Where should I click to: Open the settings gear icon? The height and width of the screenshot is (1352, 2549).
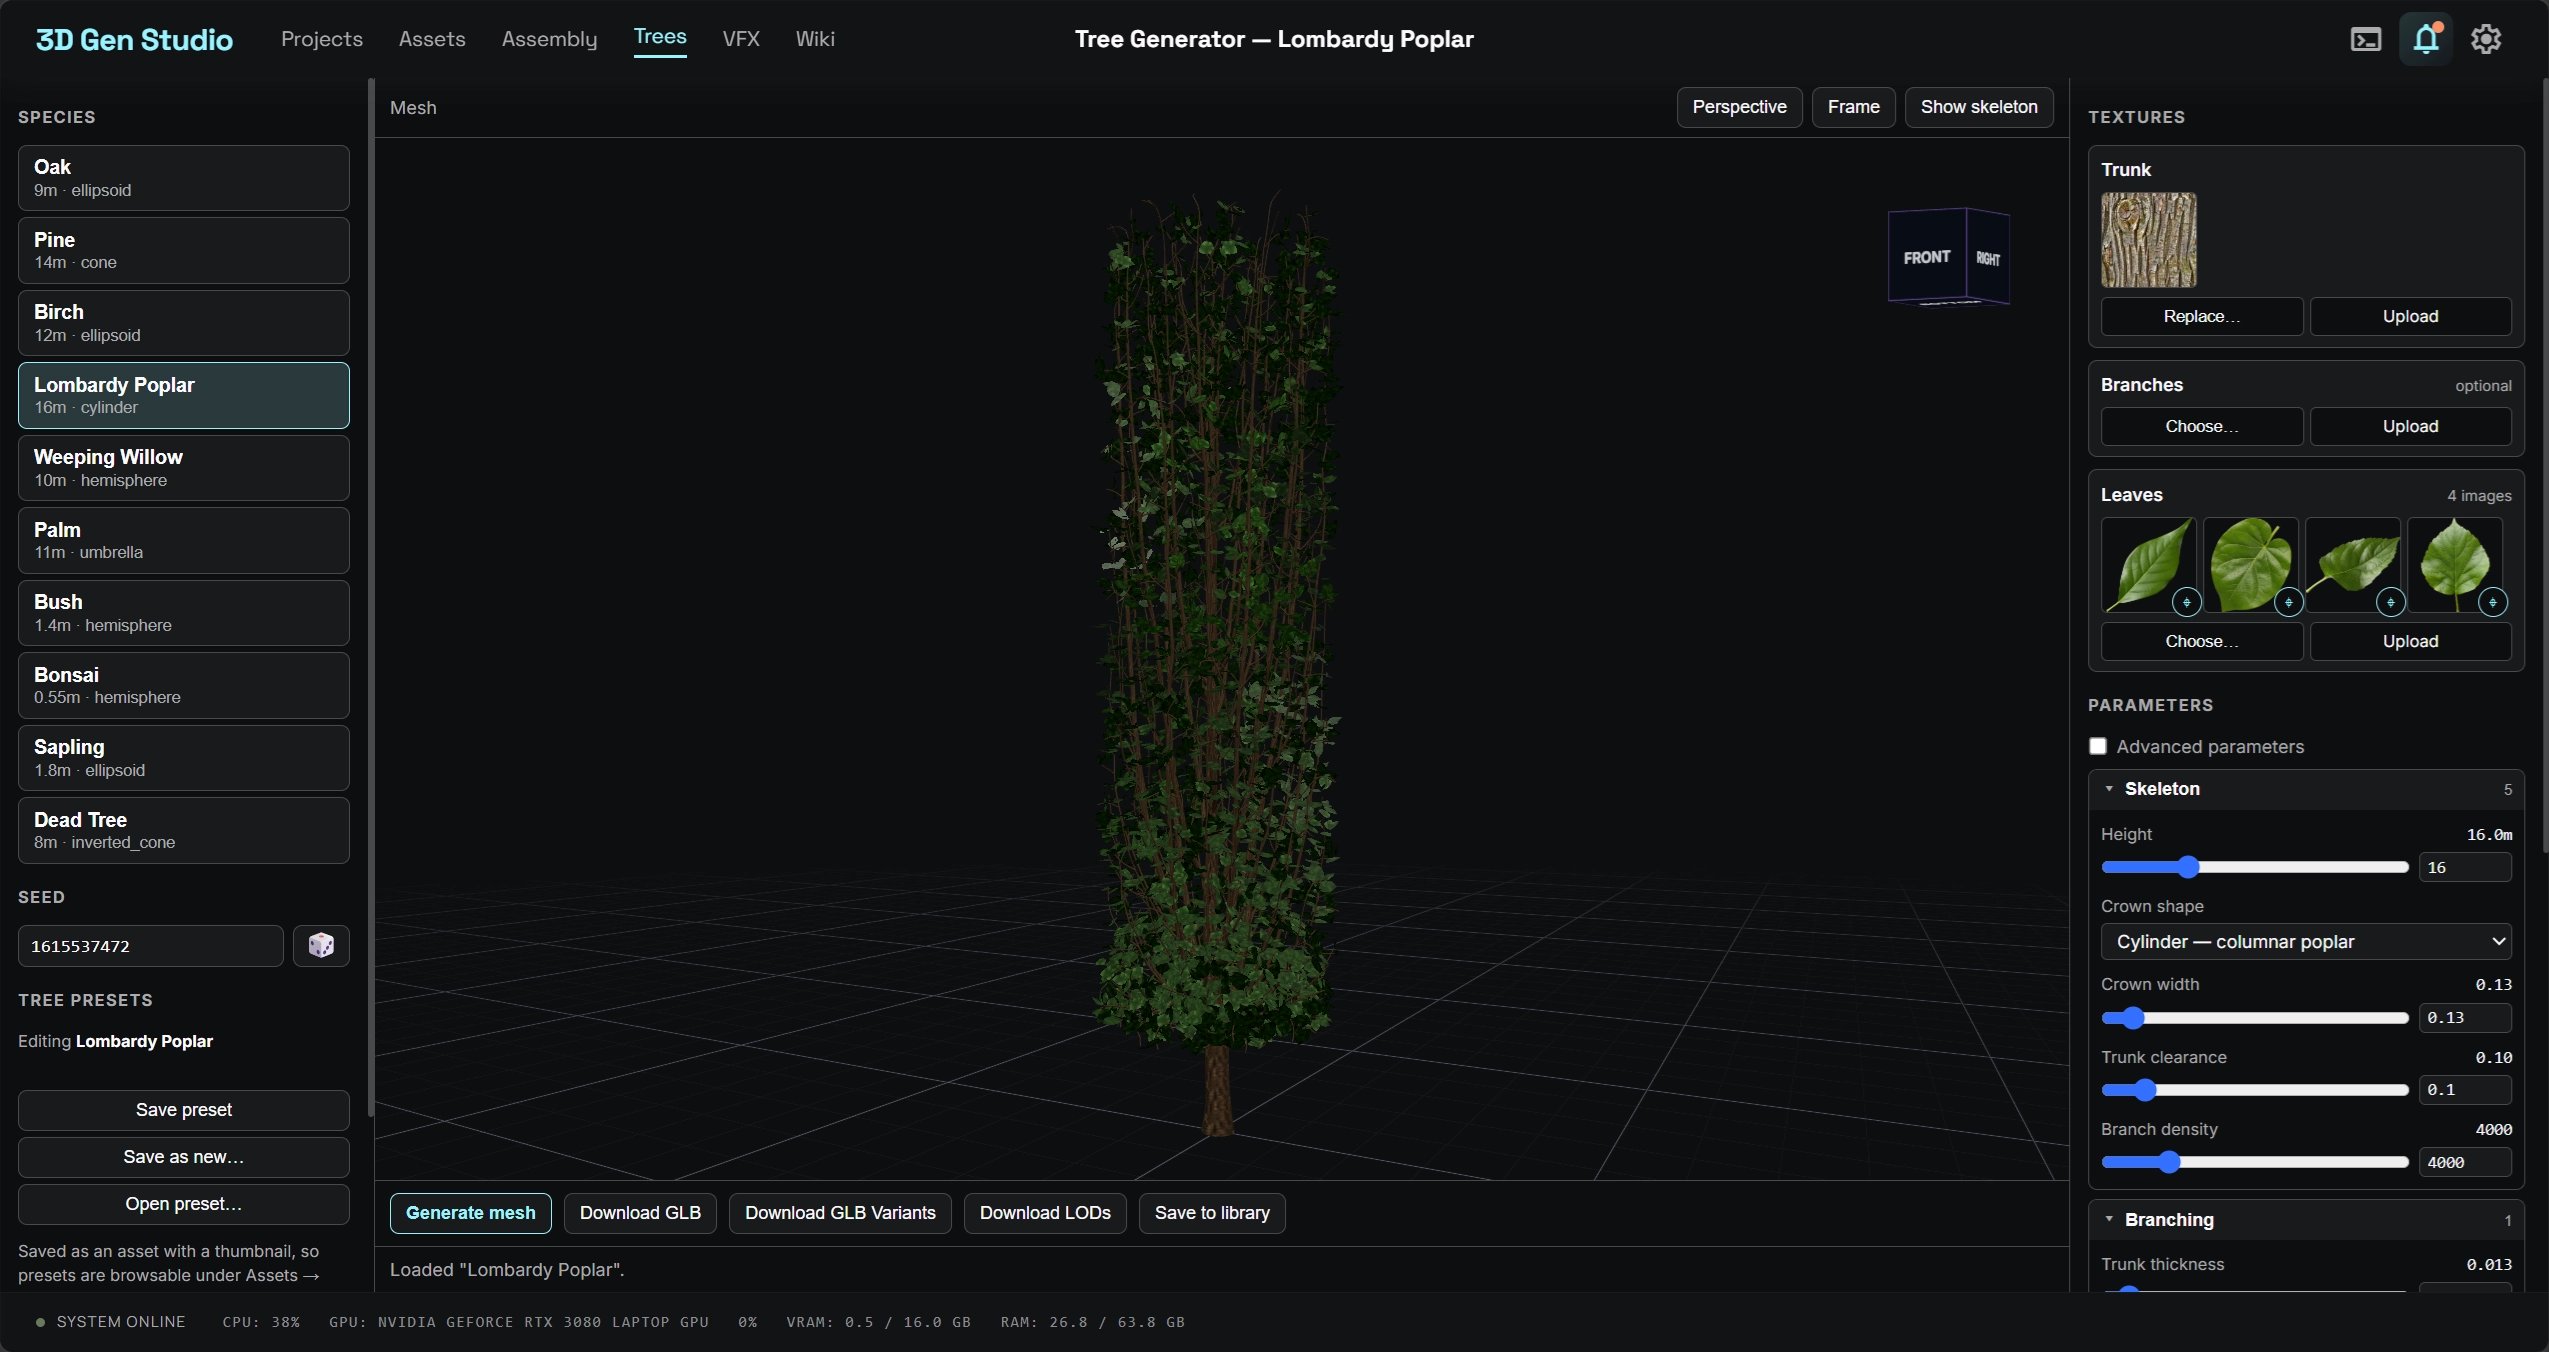[2486, 39]
